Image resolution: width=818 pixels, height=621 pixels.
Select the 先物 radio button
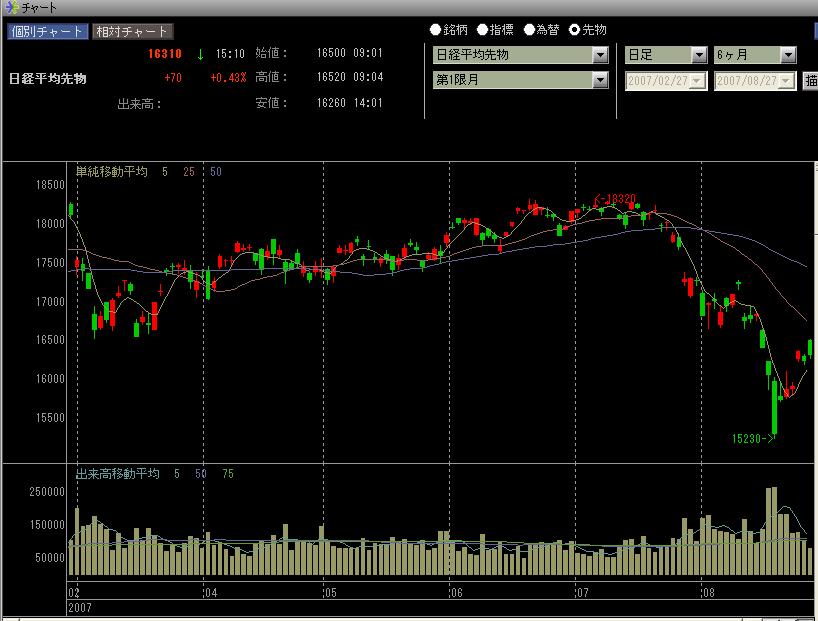(x=575, y=30)
